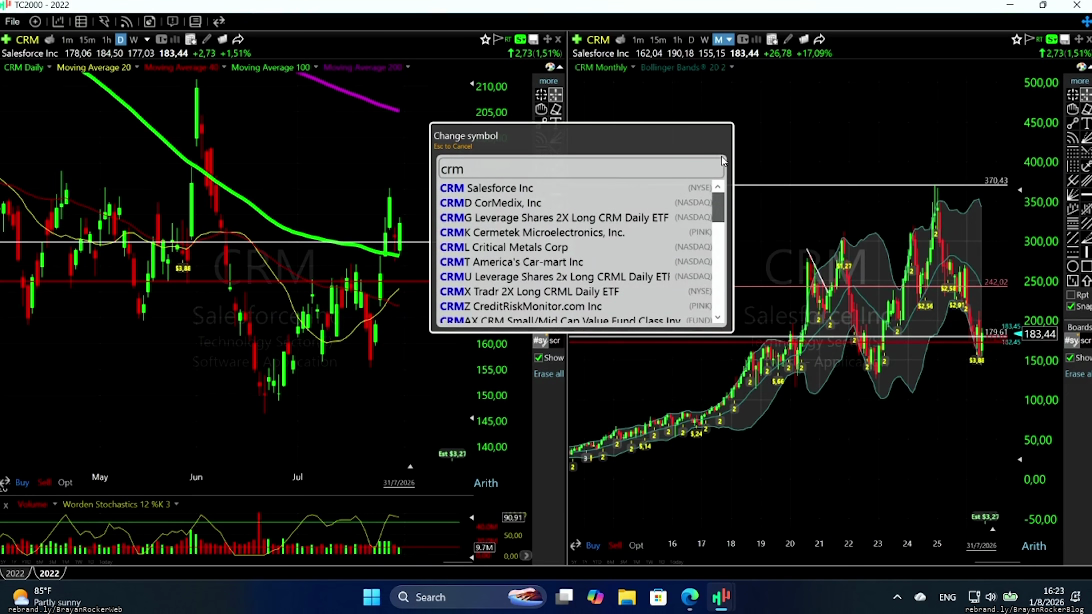Select CRMZ CreditRiskMonitor.com Inc
The image size is (1092, 614).
pyautogui.click(x=575, y=306)
